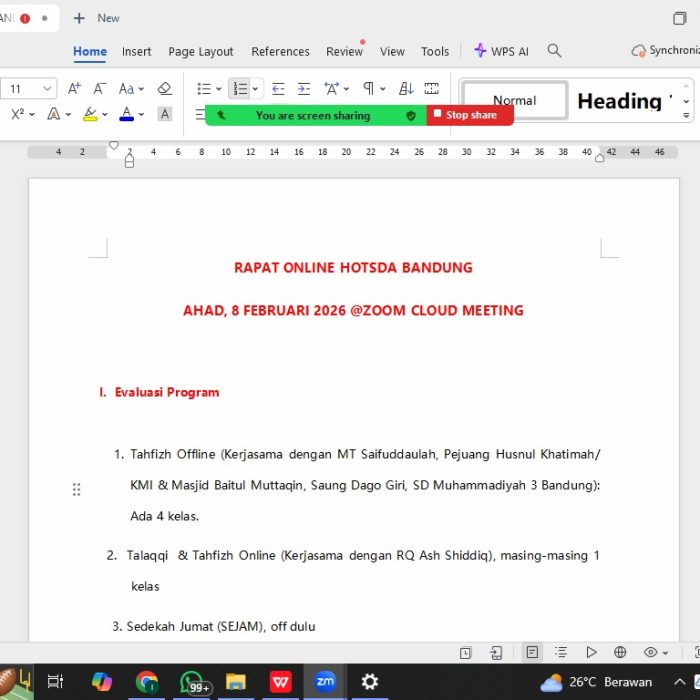Screen dimensions: 700x700
Task: Open the View tab
Action: click(392, 51)
